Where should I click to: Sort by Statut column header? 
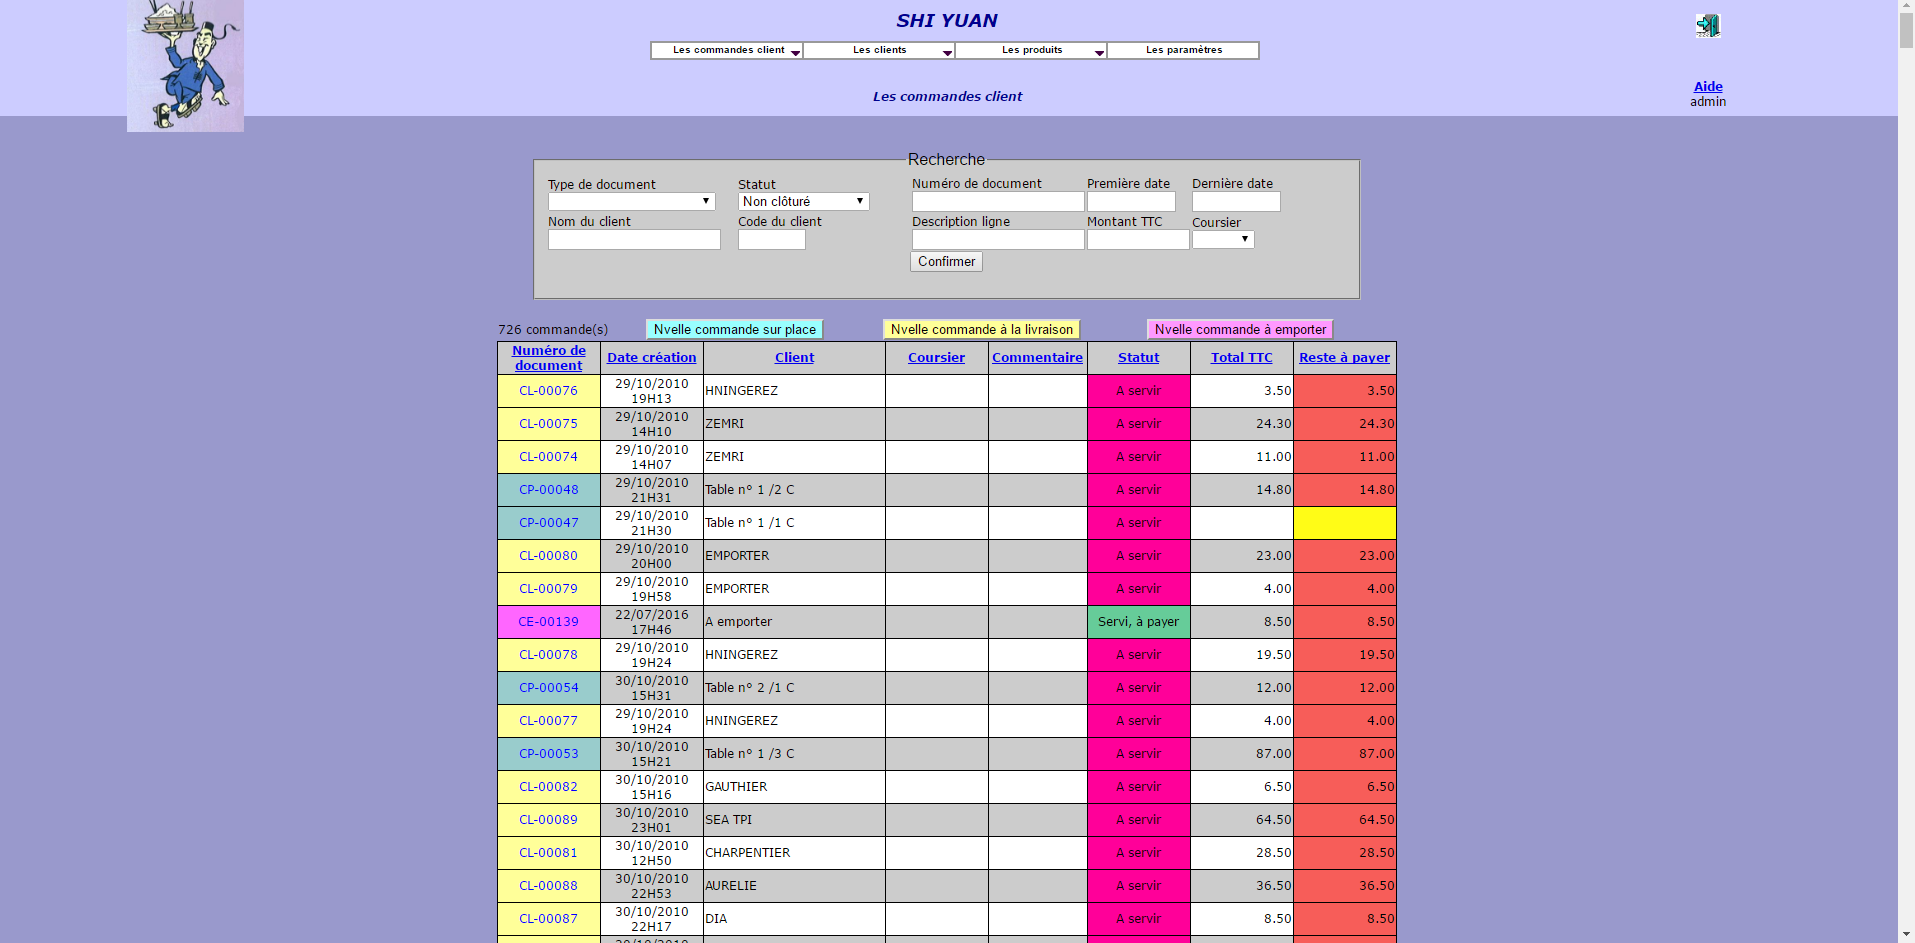[1138, 358]
